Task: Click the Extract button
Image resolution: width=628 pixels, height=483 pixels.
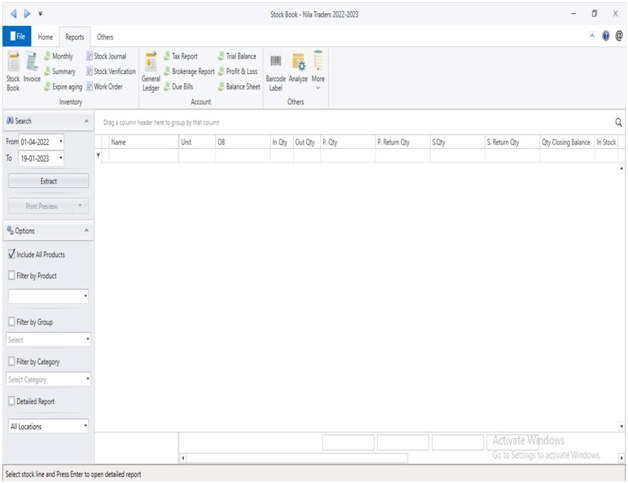Action: tap(48, 181)
